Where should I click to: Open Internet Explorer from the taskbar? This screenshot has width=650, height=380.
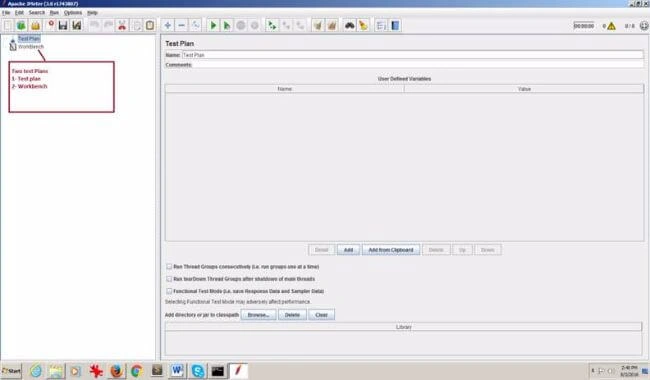(x=36, y=371)
